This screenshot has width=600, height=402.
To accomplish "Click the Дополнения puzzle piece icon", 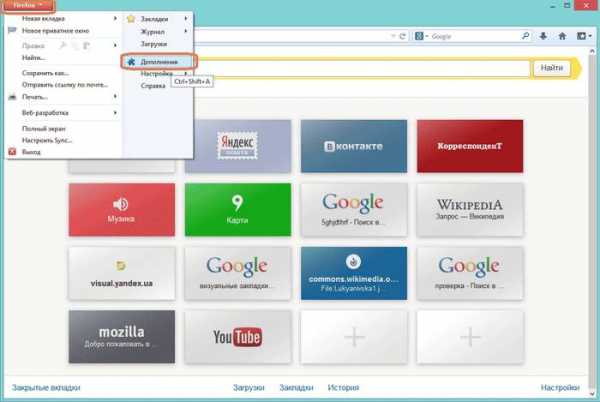I will pos(130,62).
